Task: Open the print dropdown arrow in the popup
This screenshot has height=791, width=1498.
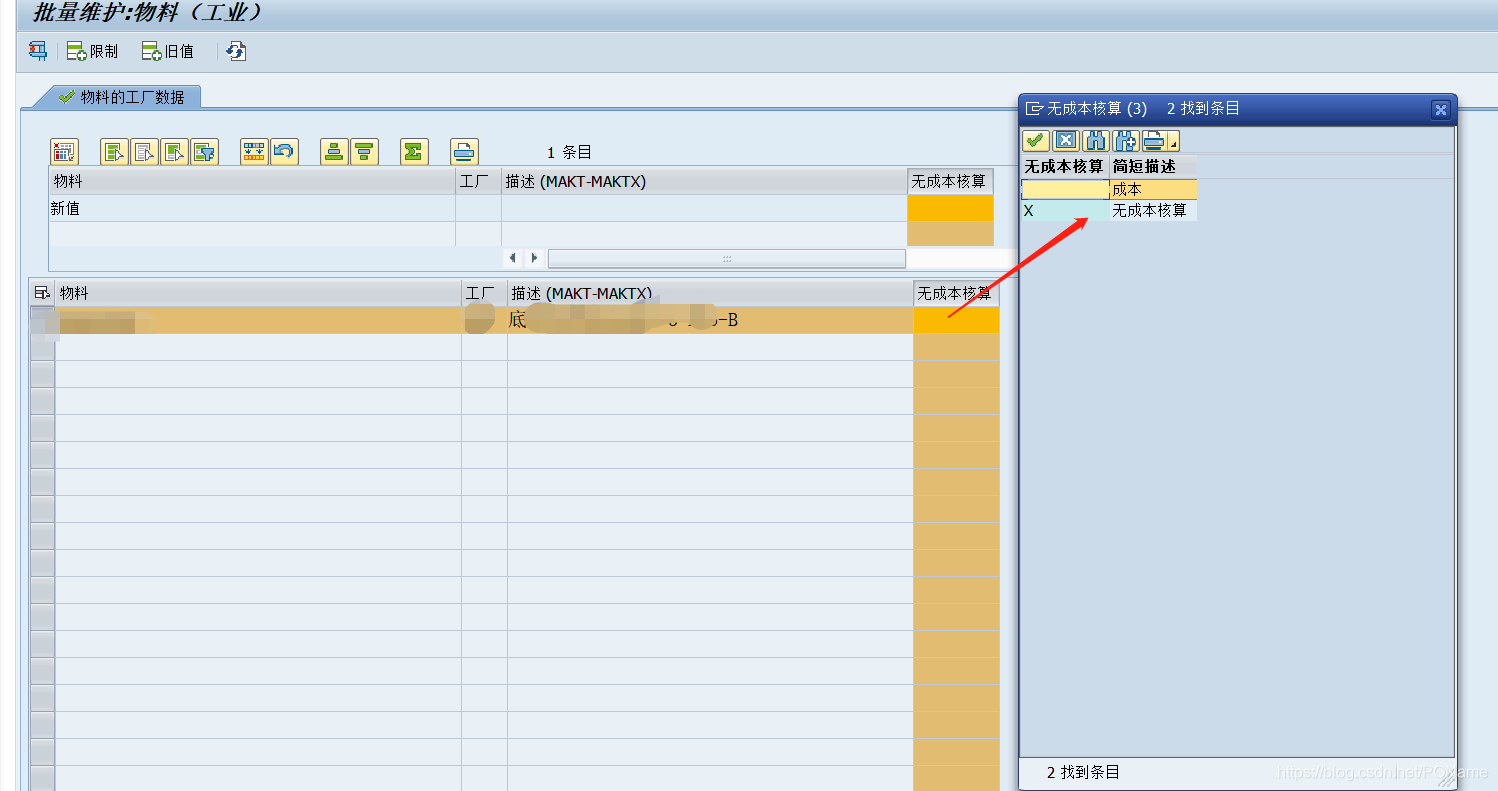Action: (1174, 141)
